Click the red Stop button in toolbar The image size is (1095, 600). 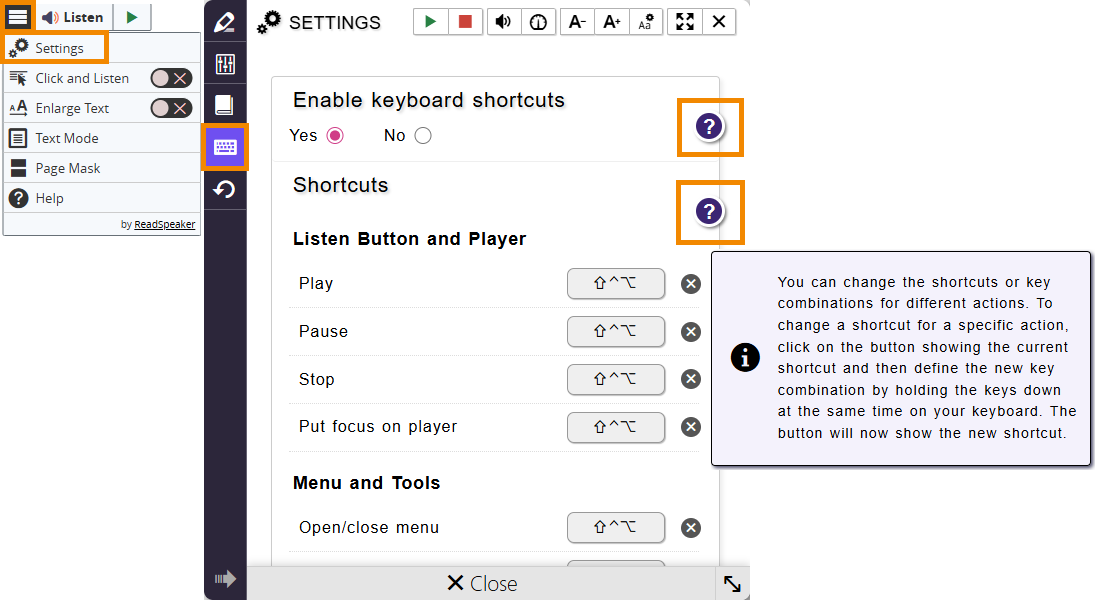[465, 22]
